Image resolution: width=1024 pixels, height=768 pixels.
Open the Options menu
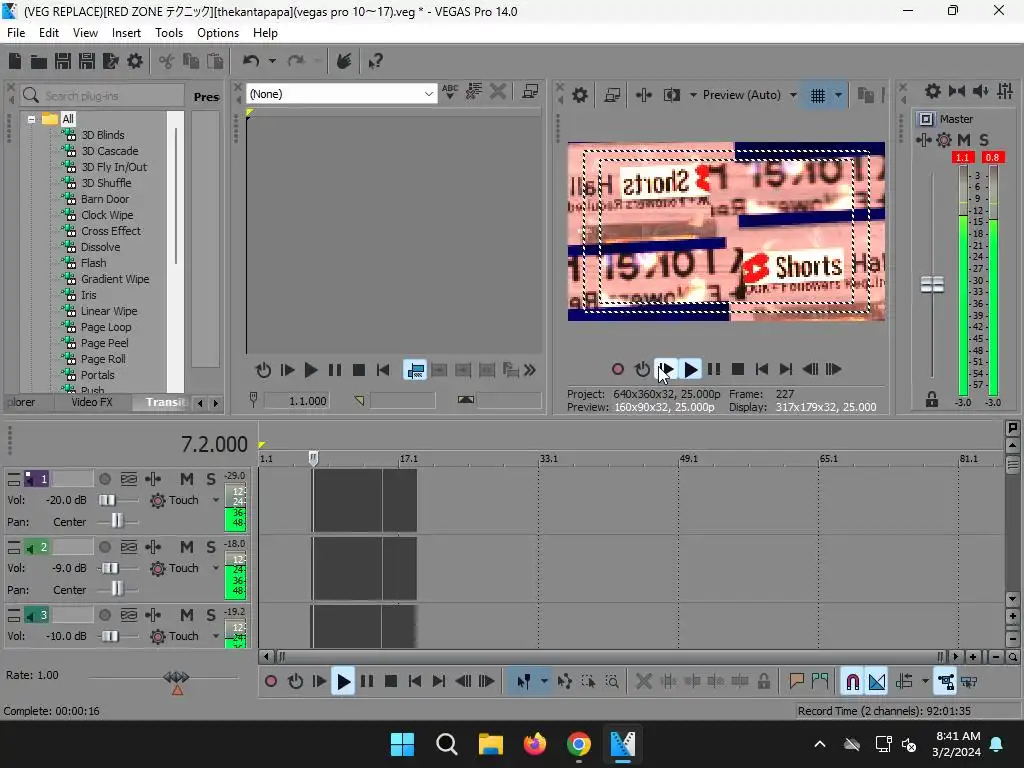[x=217, y=33]
